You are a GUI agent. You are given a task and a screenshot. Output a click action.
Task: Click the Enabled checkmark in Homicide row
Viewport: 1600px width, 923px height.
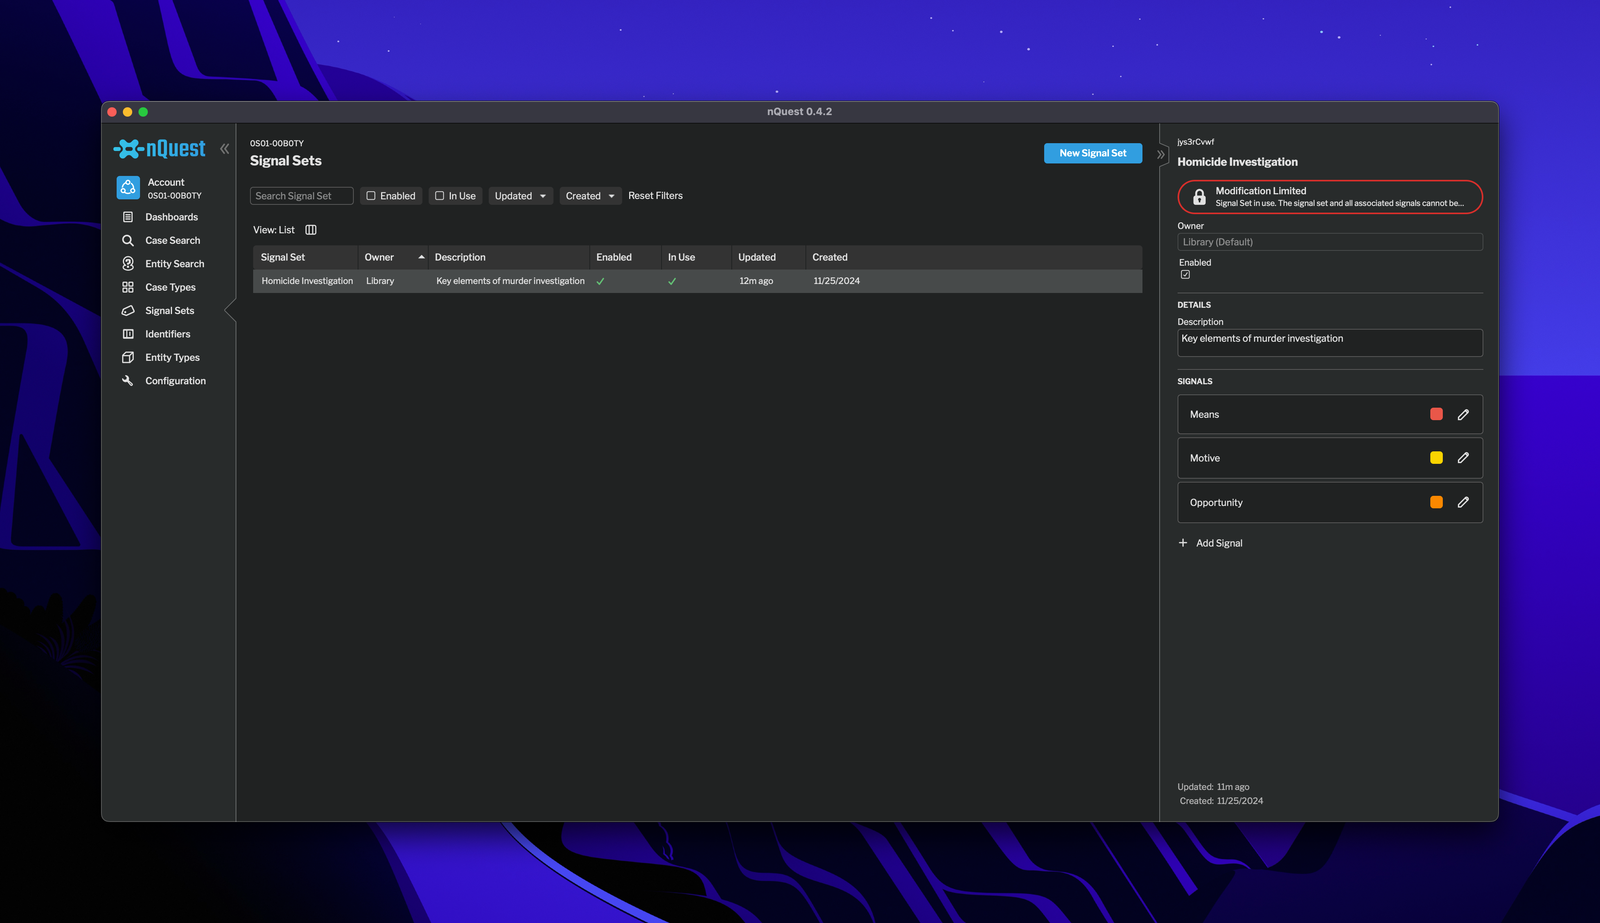point(601,282)
